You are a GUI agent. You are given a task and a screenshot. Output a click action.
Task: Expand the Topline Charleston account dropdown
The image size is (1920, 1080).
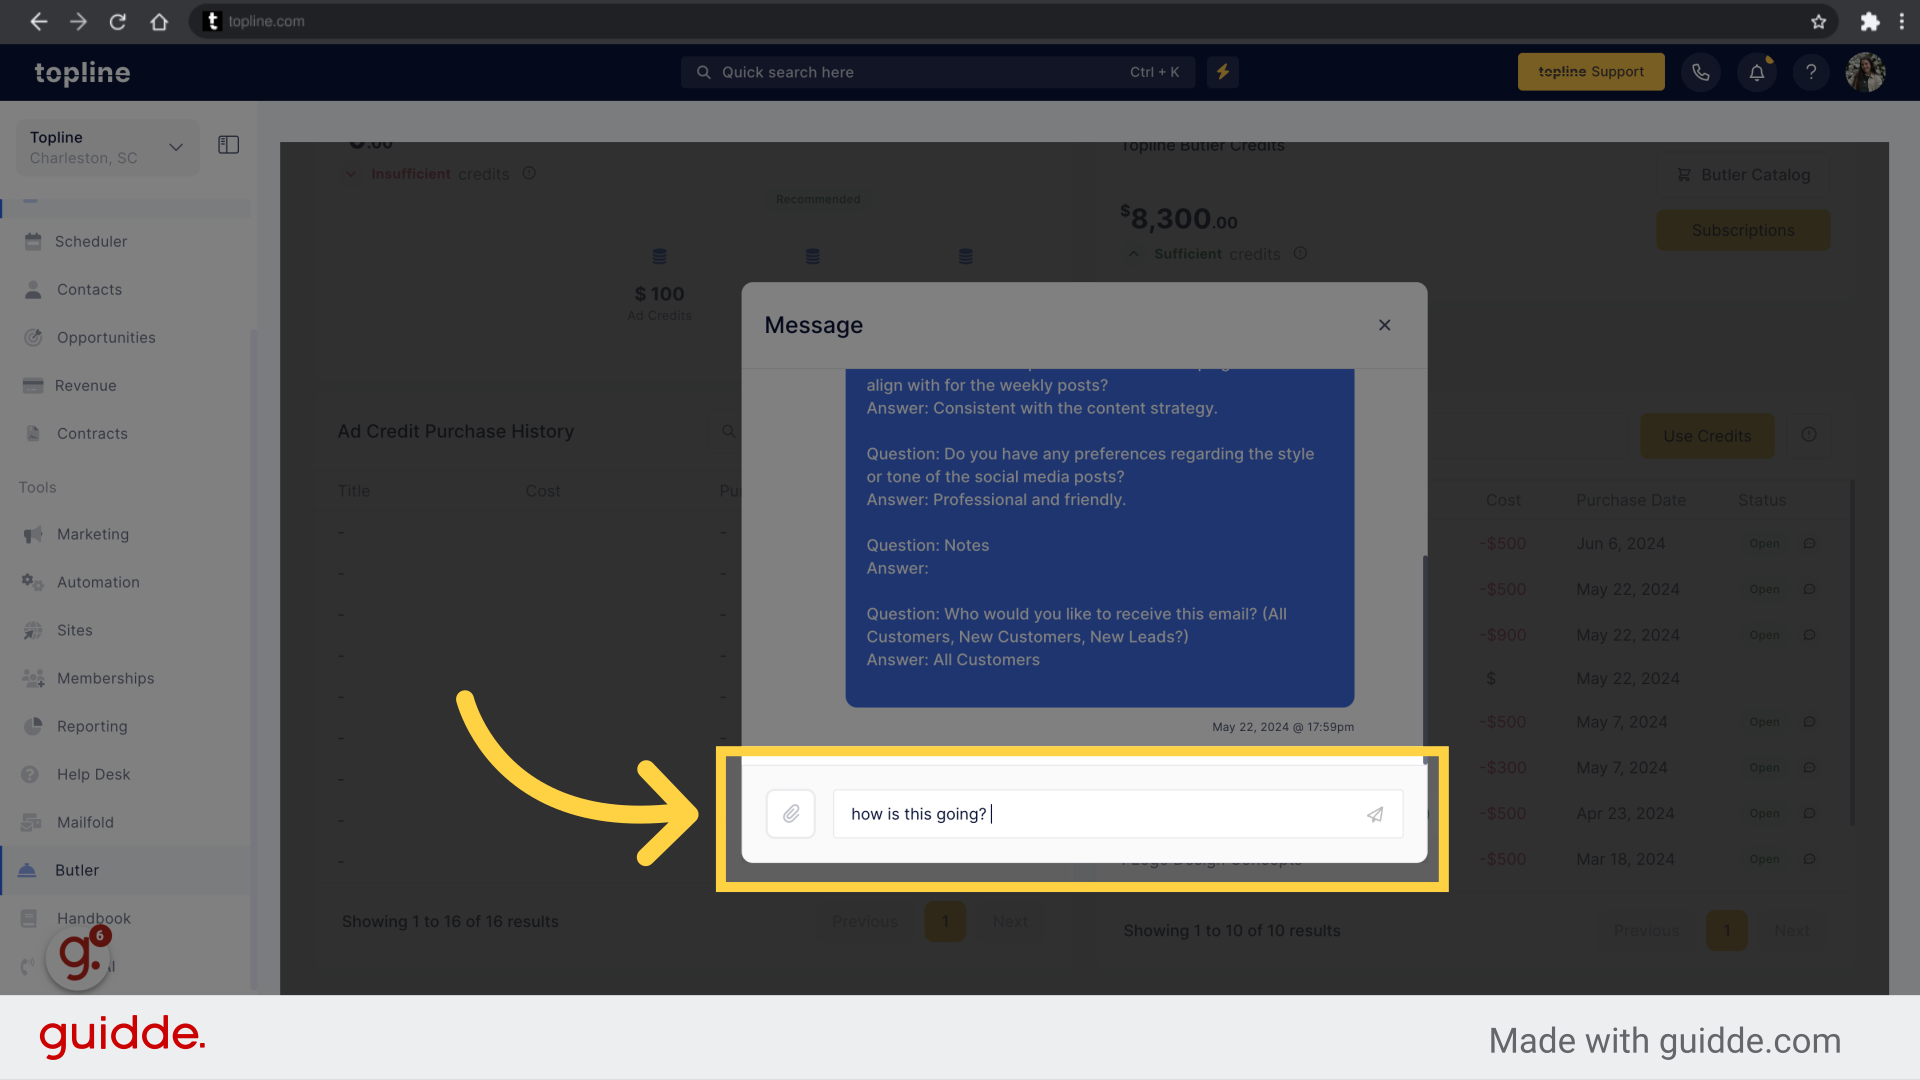pos(108,147)
